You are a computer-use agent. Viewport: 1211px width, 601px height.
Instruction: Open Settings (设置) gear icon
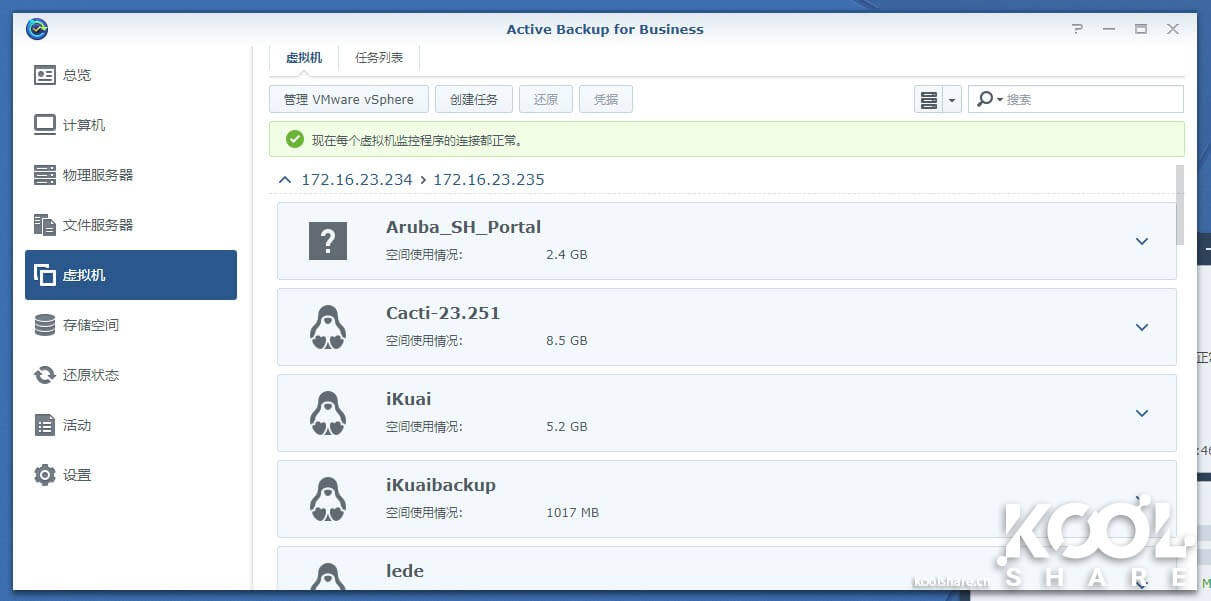point(45,475)
